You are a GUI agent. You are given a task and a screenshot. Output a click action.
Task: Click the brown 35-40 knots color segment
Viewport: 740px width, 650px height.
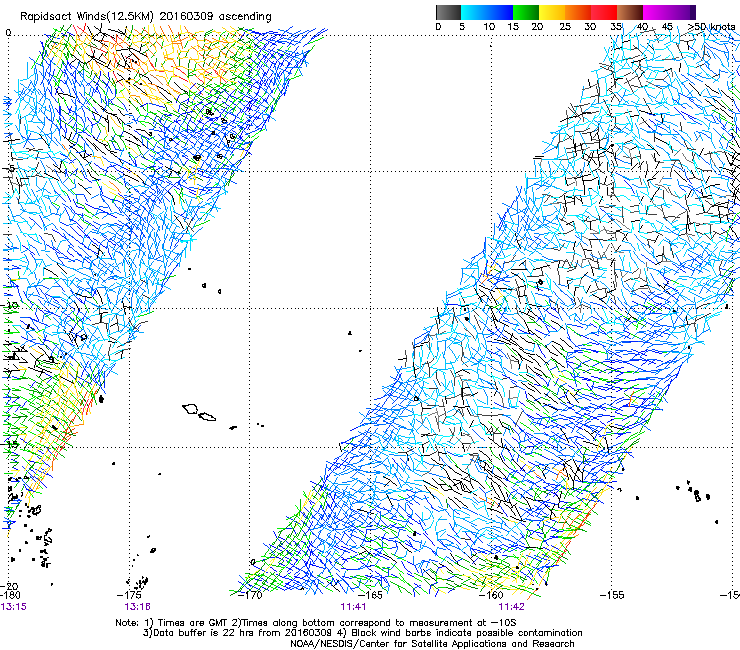point(630,12)
